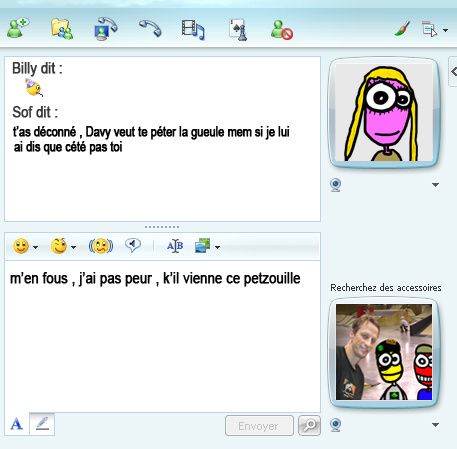Click the Envoyer button
Viewport: 457px width, 449px height.
point(259,425)
